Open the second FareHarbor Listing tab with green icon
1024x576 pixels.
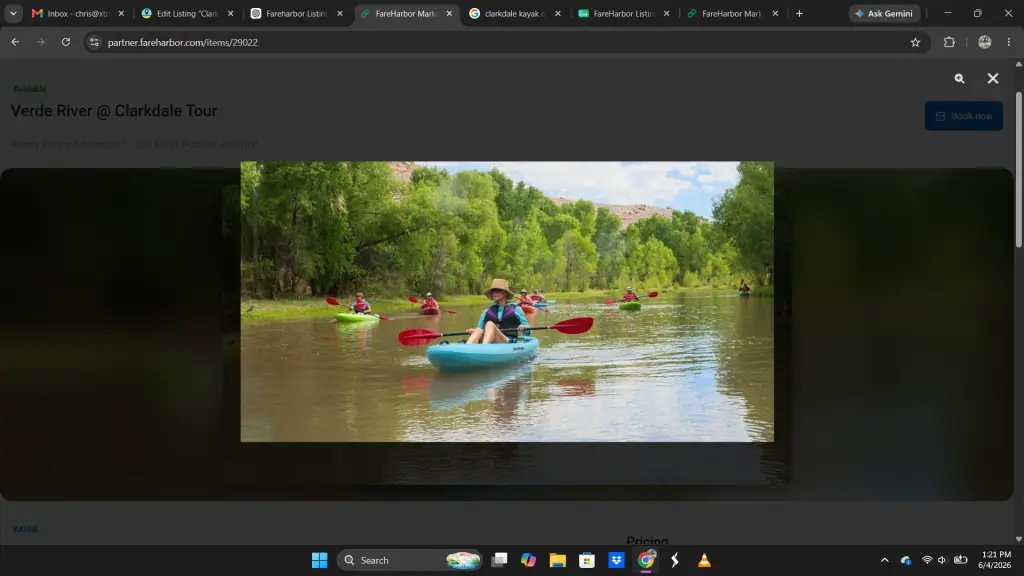pyautogui.click(x=623, y=13)
